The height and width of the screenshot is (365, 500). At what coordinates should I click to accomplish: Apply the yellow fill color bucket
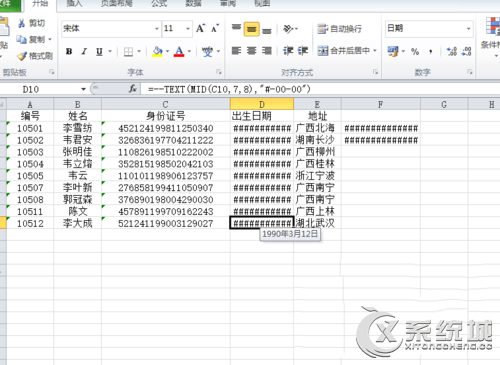tap(157, 51)
